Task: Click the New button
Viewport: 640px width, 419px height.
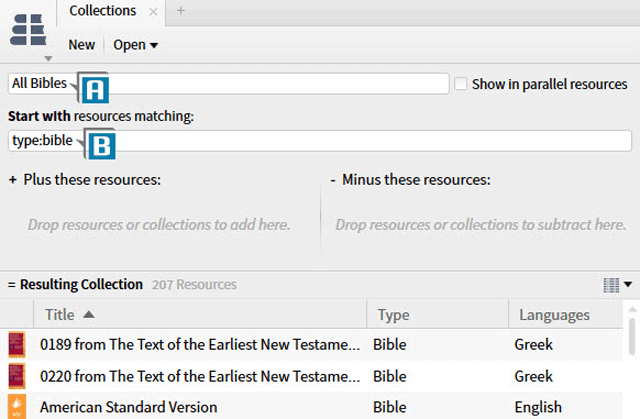Action: (x=82, y=45)
